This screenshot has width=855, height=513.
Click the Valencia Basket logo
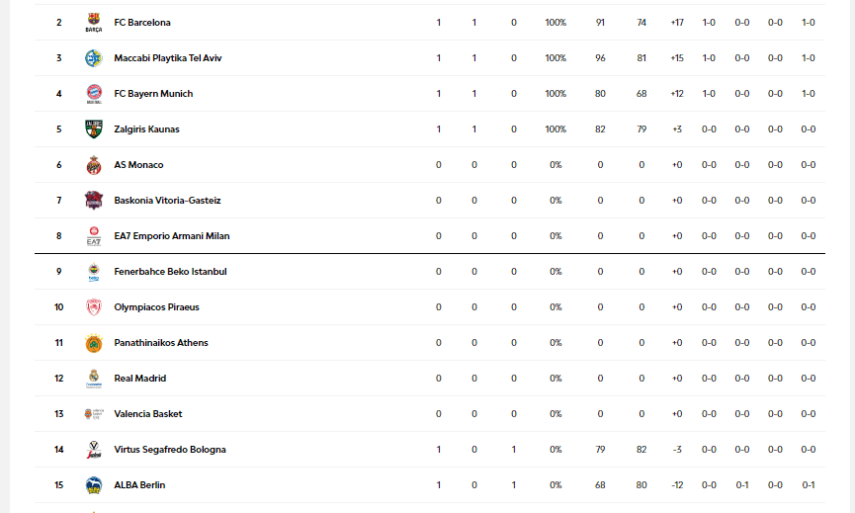tap(93, 414)
